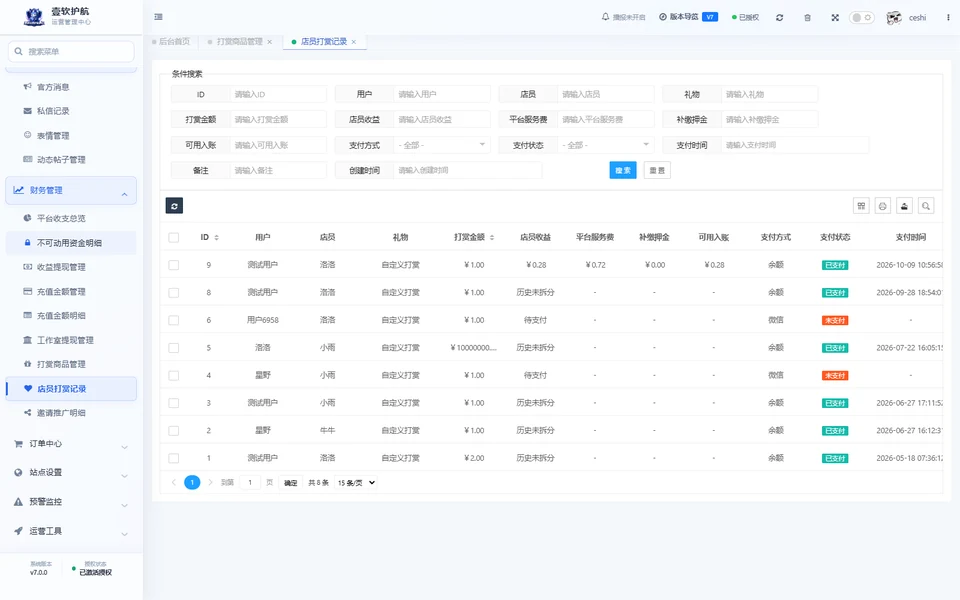The image size is (960, 600).
Task: Focus the 请输入支付时间 date field
Action: [x=795, y=145]
